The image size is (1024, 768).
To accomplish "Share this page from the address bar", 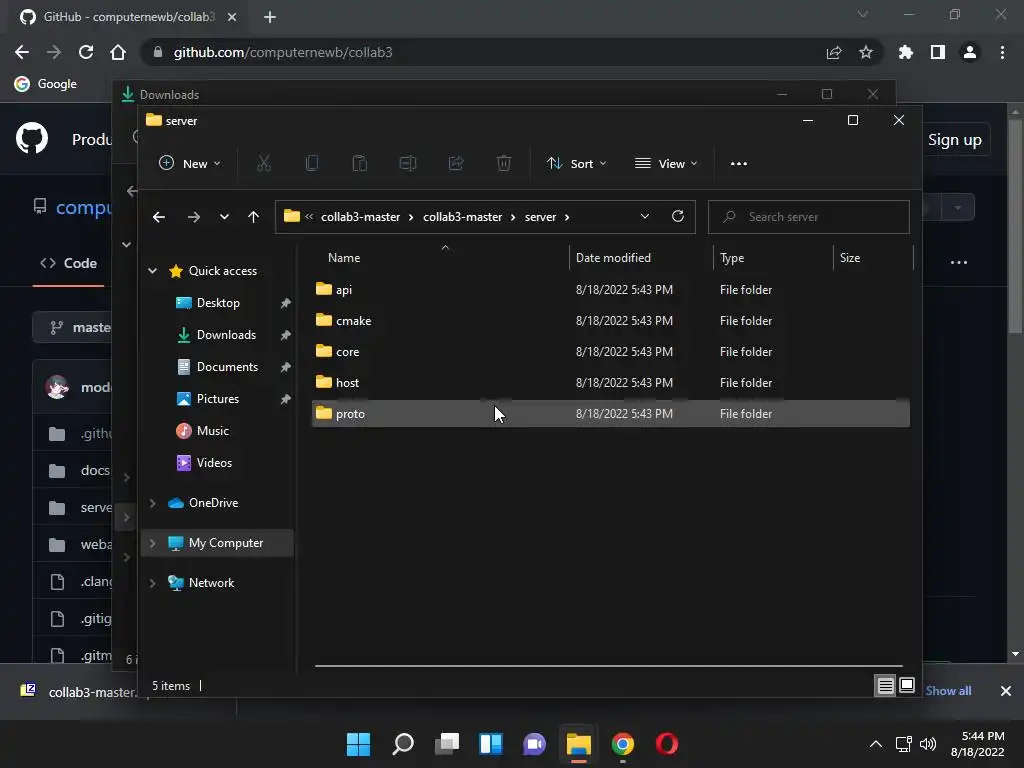I will pyautogui.click(x=834, y=52).
